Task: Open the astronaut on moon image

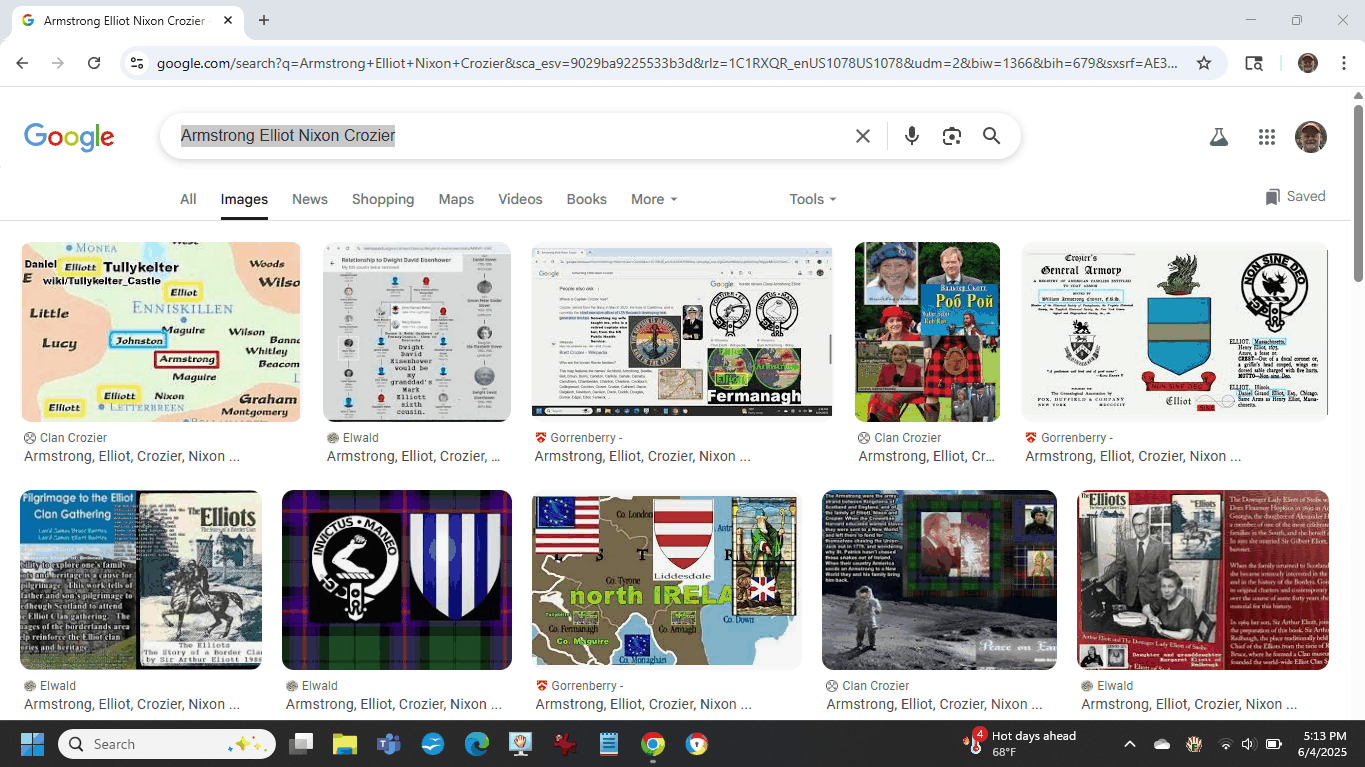Action: pos(939,580)
